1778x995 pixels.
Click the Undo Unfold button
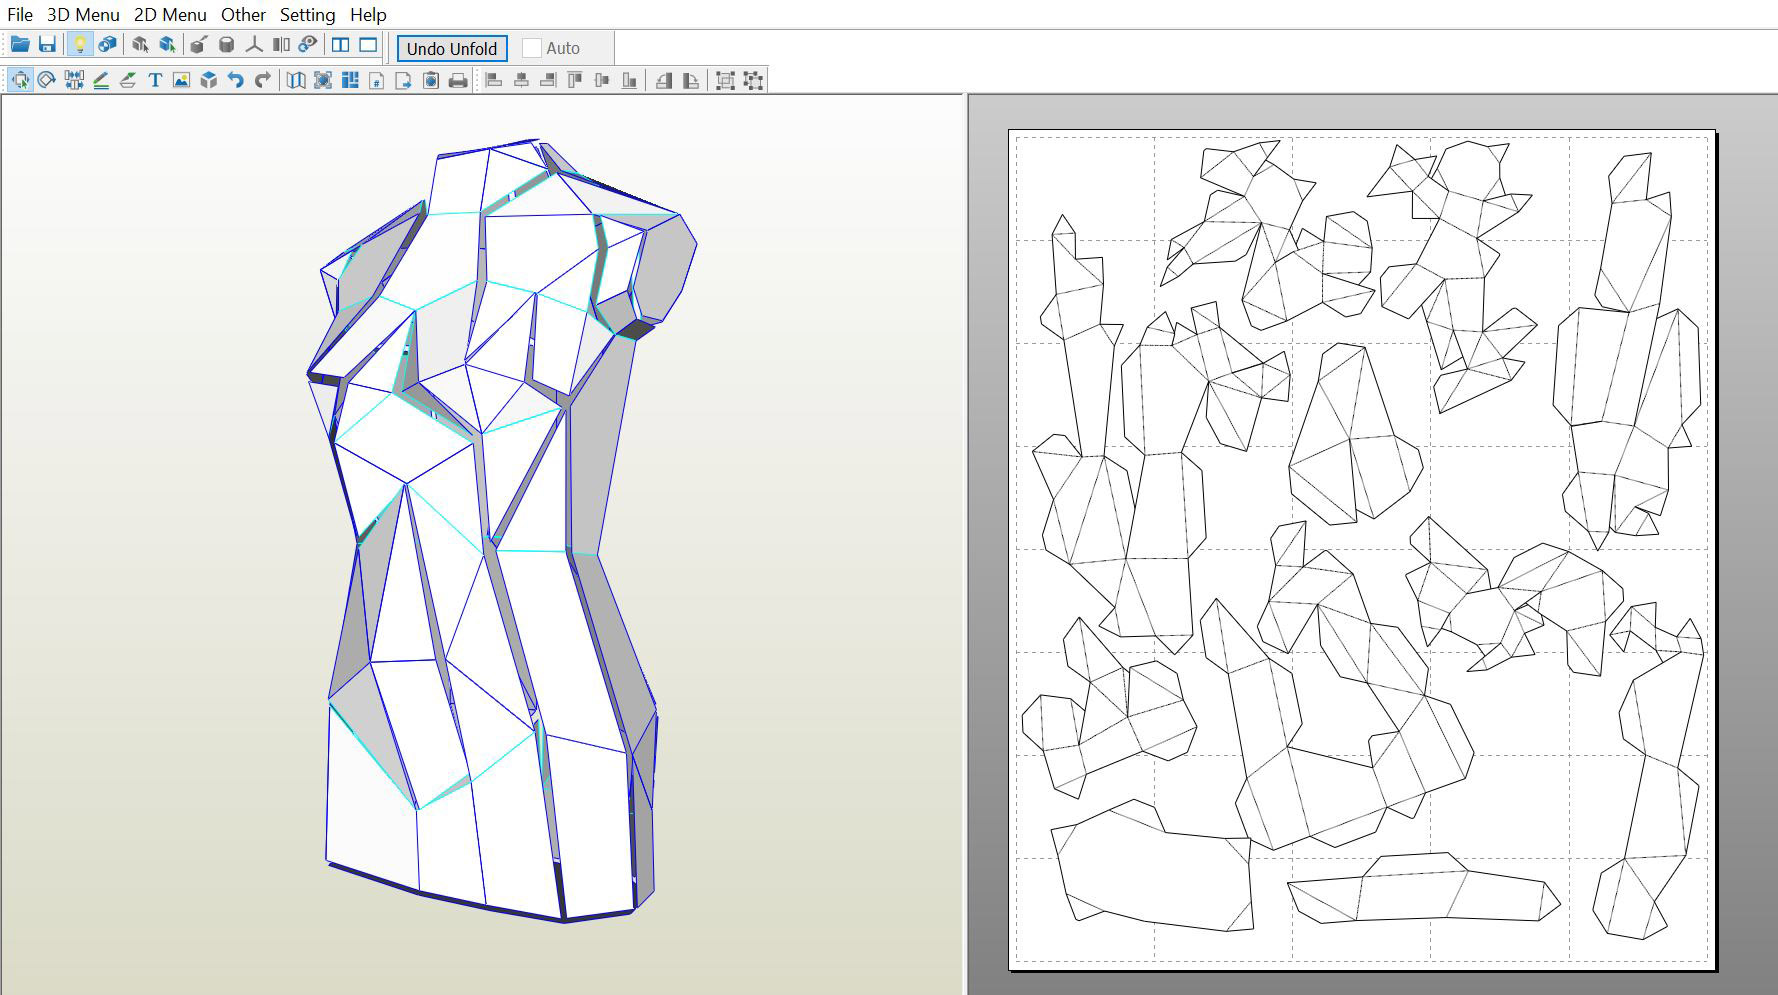[x=452, y=47]
